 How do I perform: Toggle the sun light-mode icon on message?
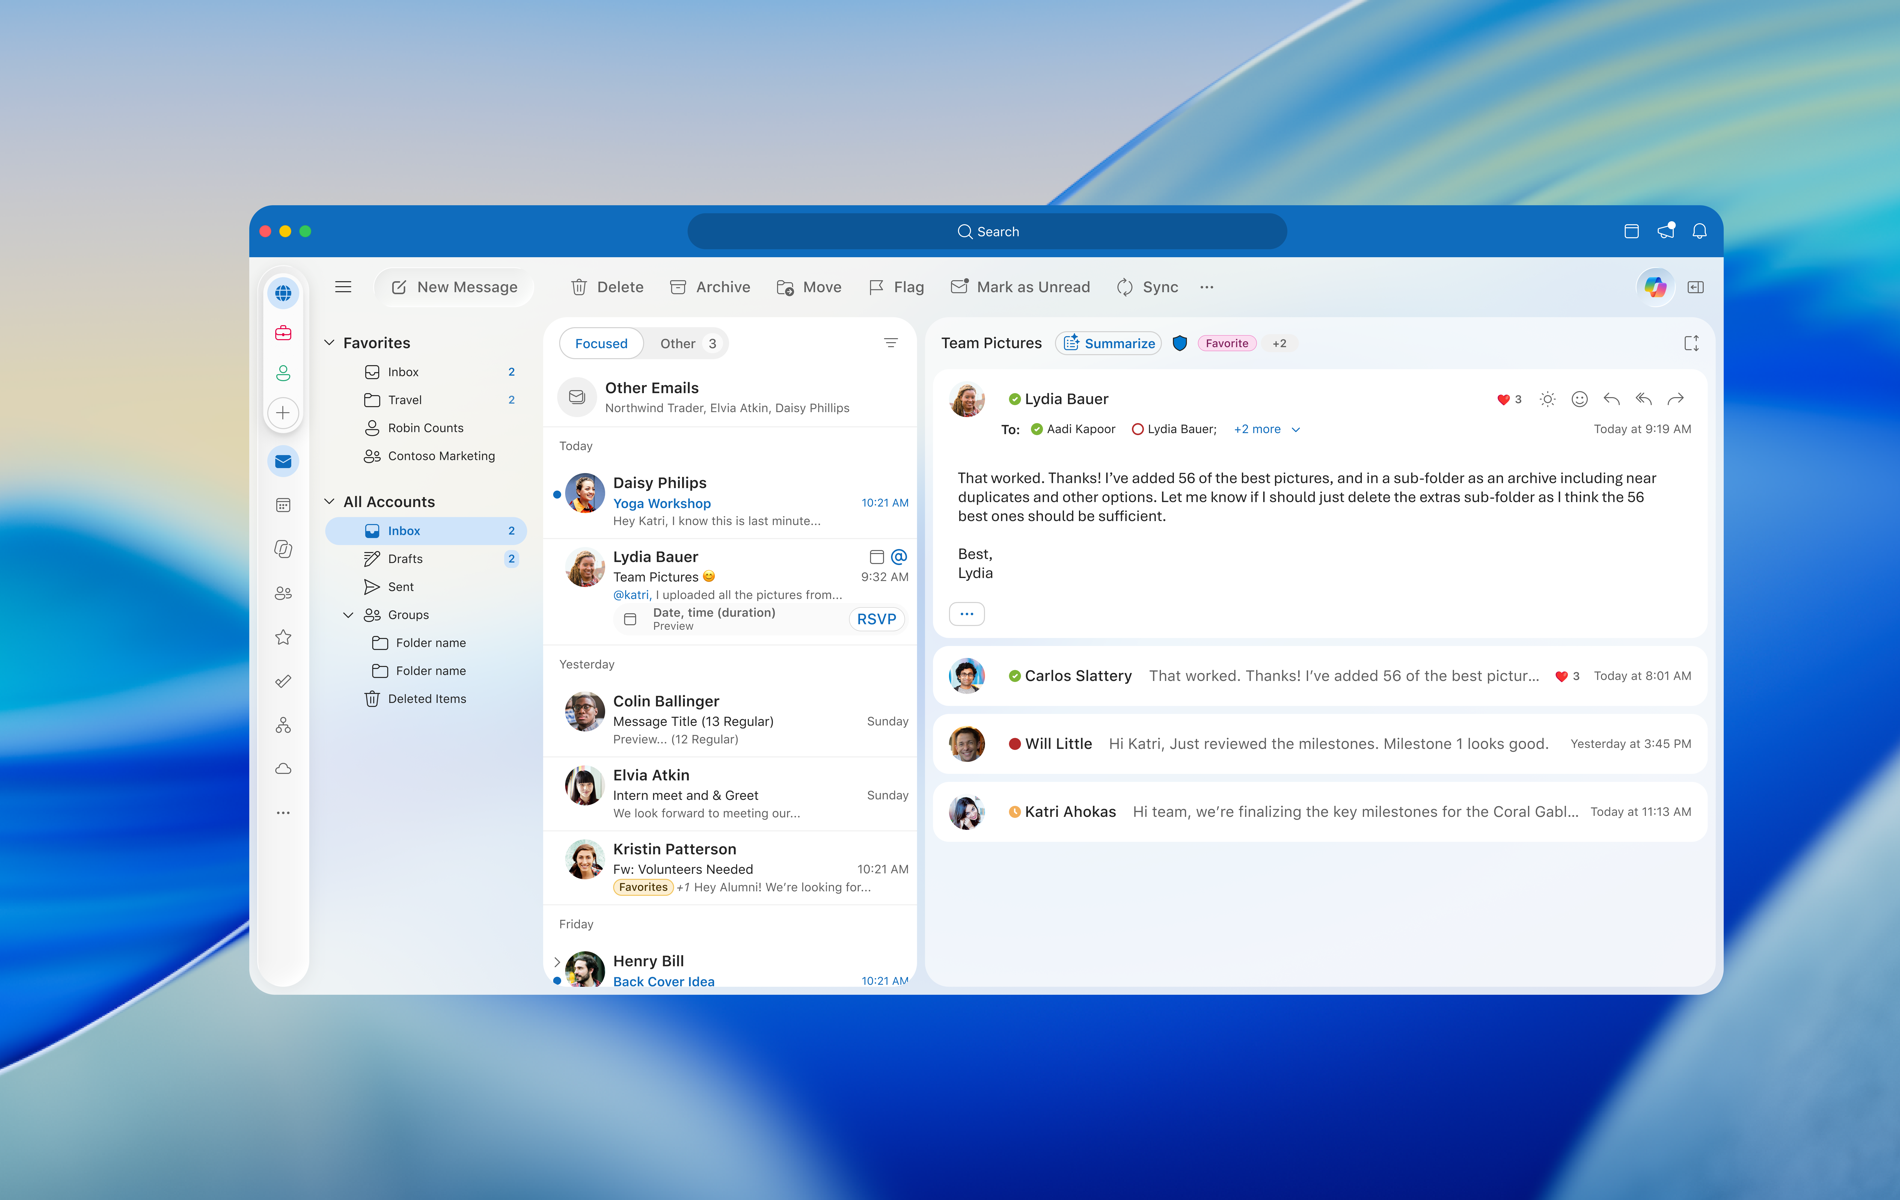point(1547,399)
